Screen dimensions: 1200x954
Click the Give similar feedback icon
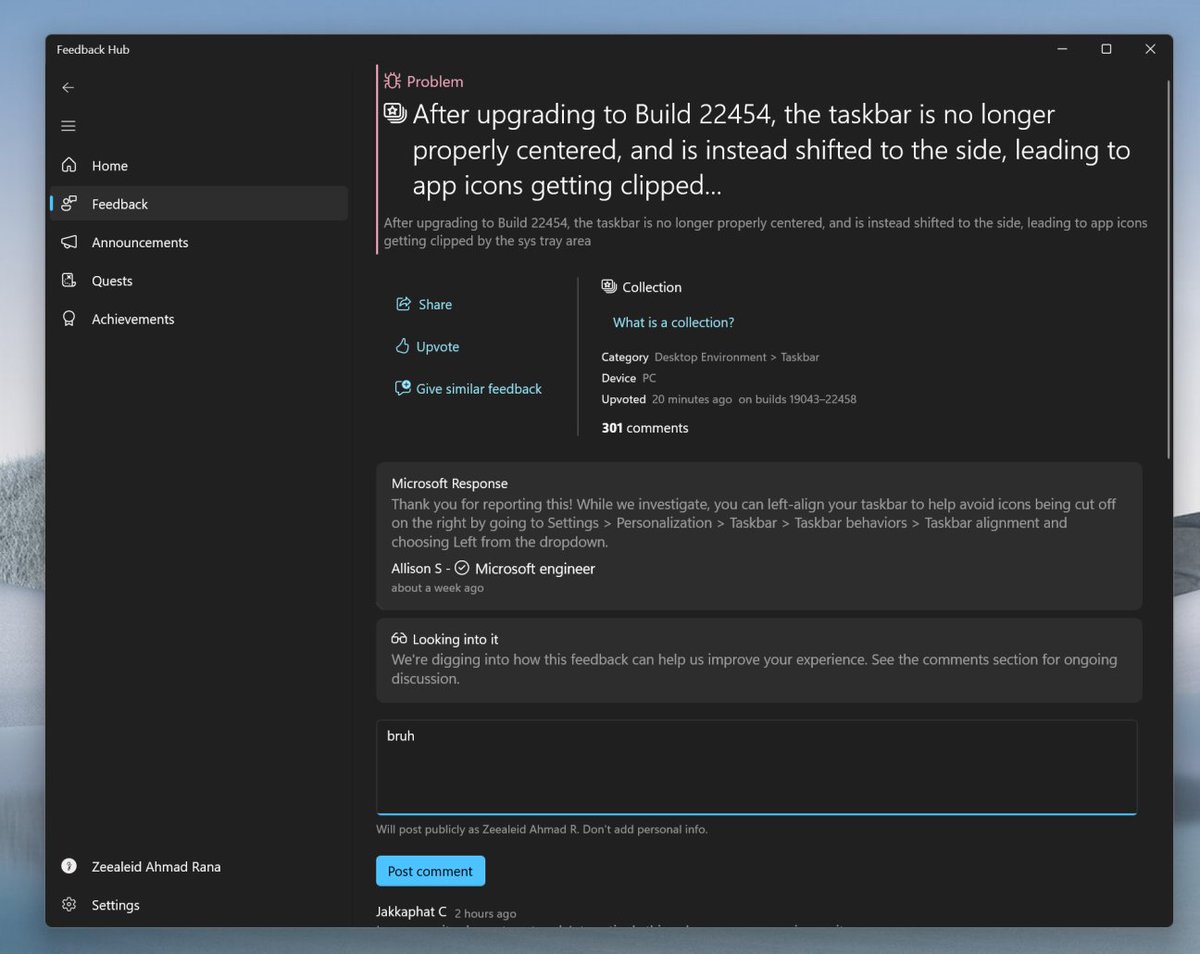(403, 388)
